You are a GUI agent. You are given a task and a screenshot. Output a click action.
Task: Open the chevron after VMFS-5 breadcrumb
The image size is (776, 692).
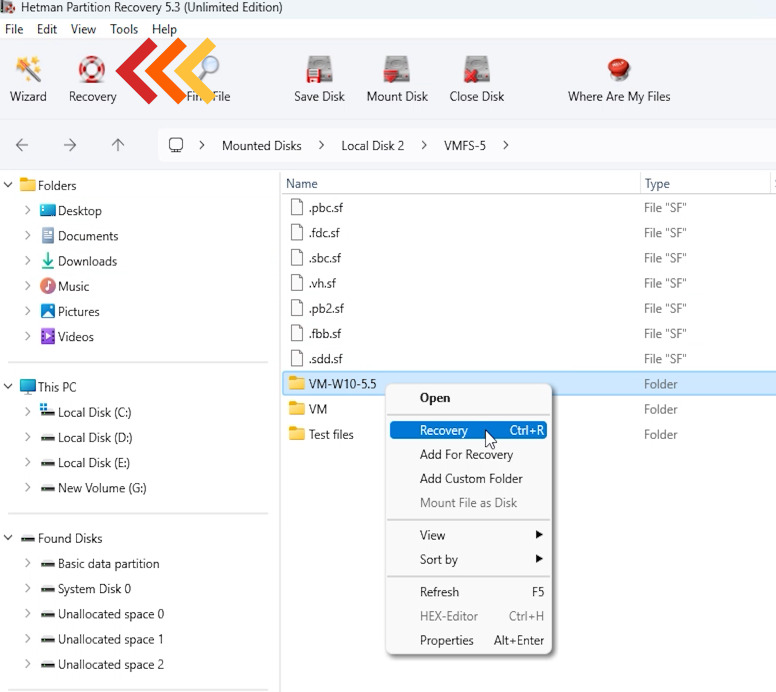coord(505,145)
